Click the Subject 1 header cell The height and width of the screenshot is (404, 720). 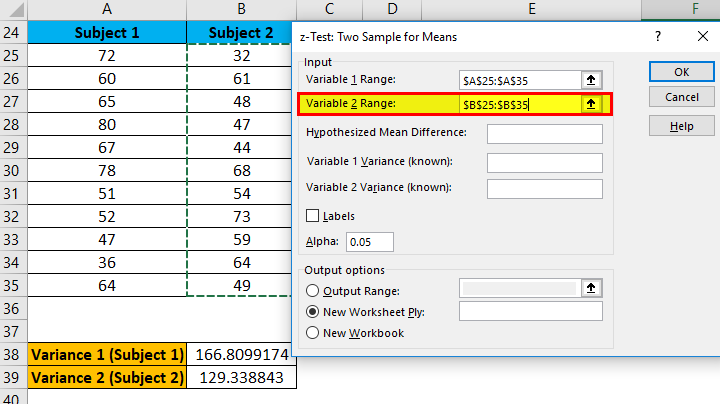point(107,33)
